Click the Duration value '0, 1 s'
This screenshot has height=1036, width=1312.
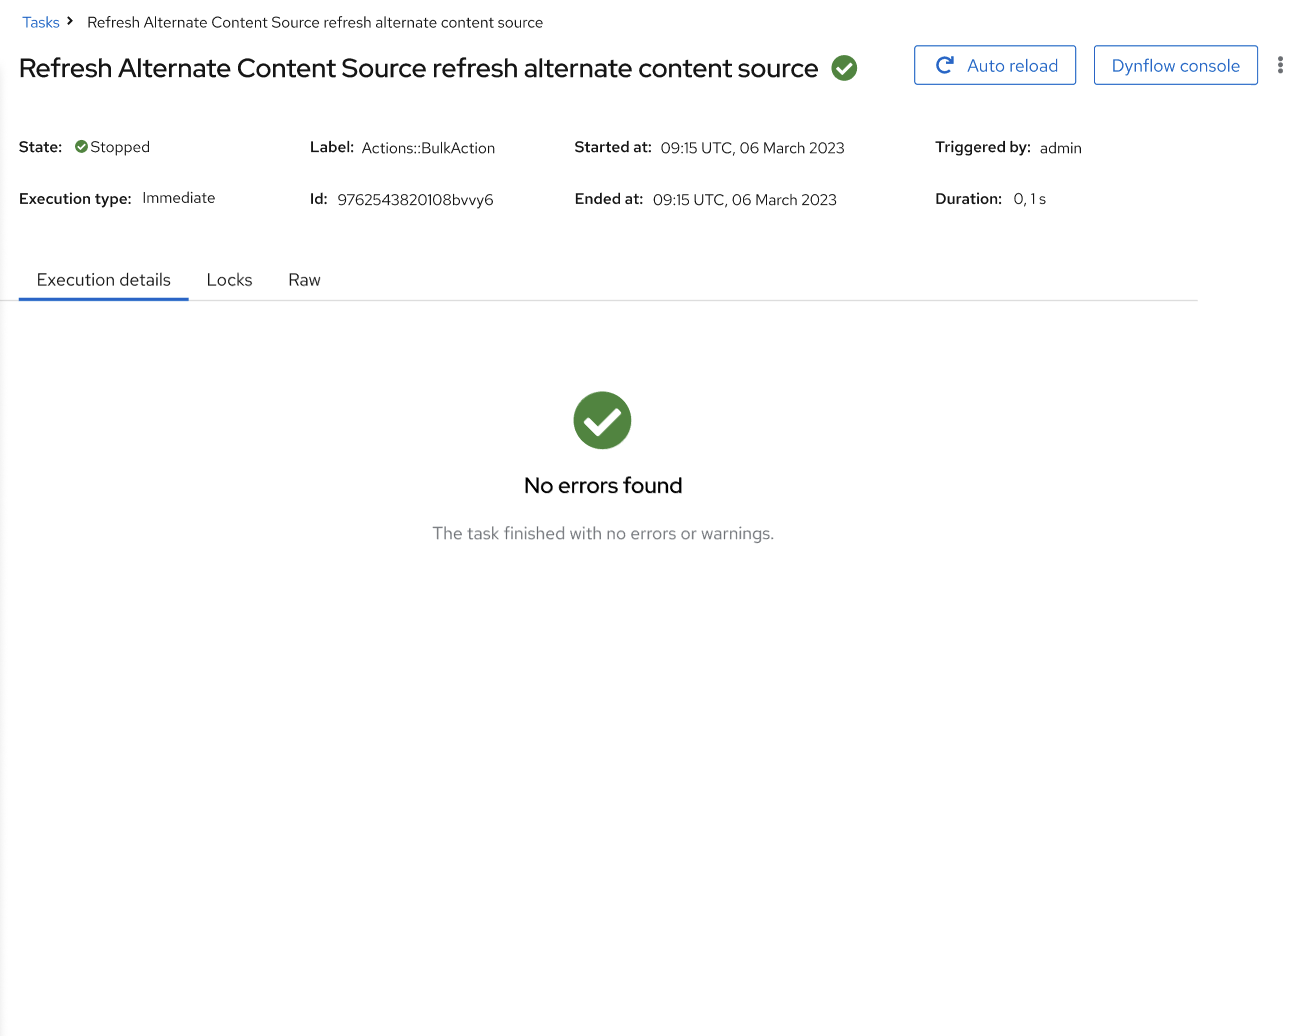click(1029, 199)
